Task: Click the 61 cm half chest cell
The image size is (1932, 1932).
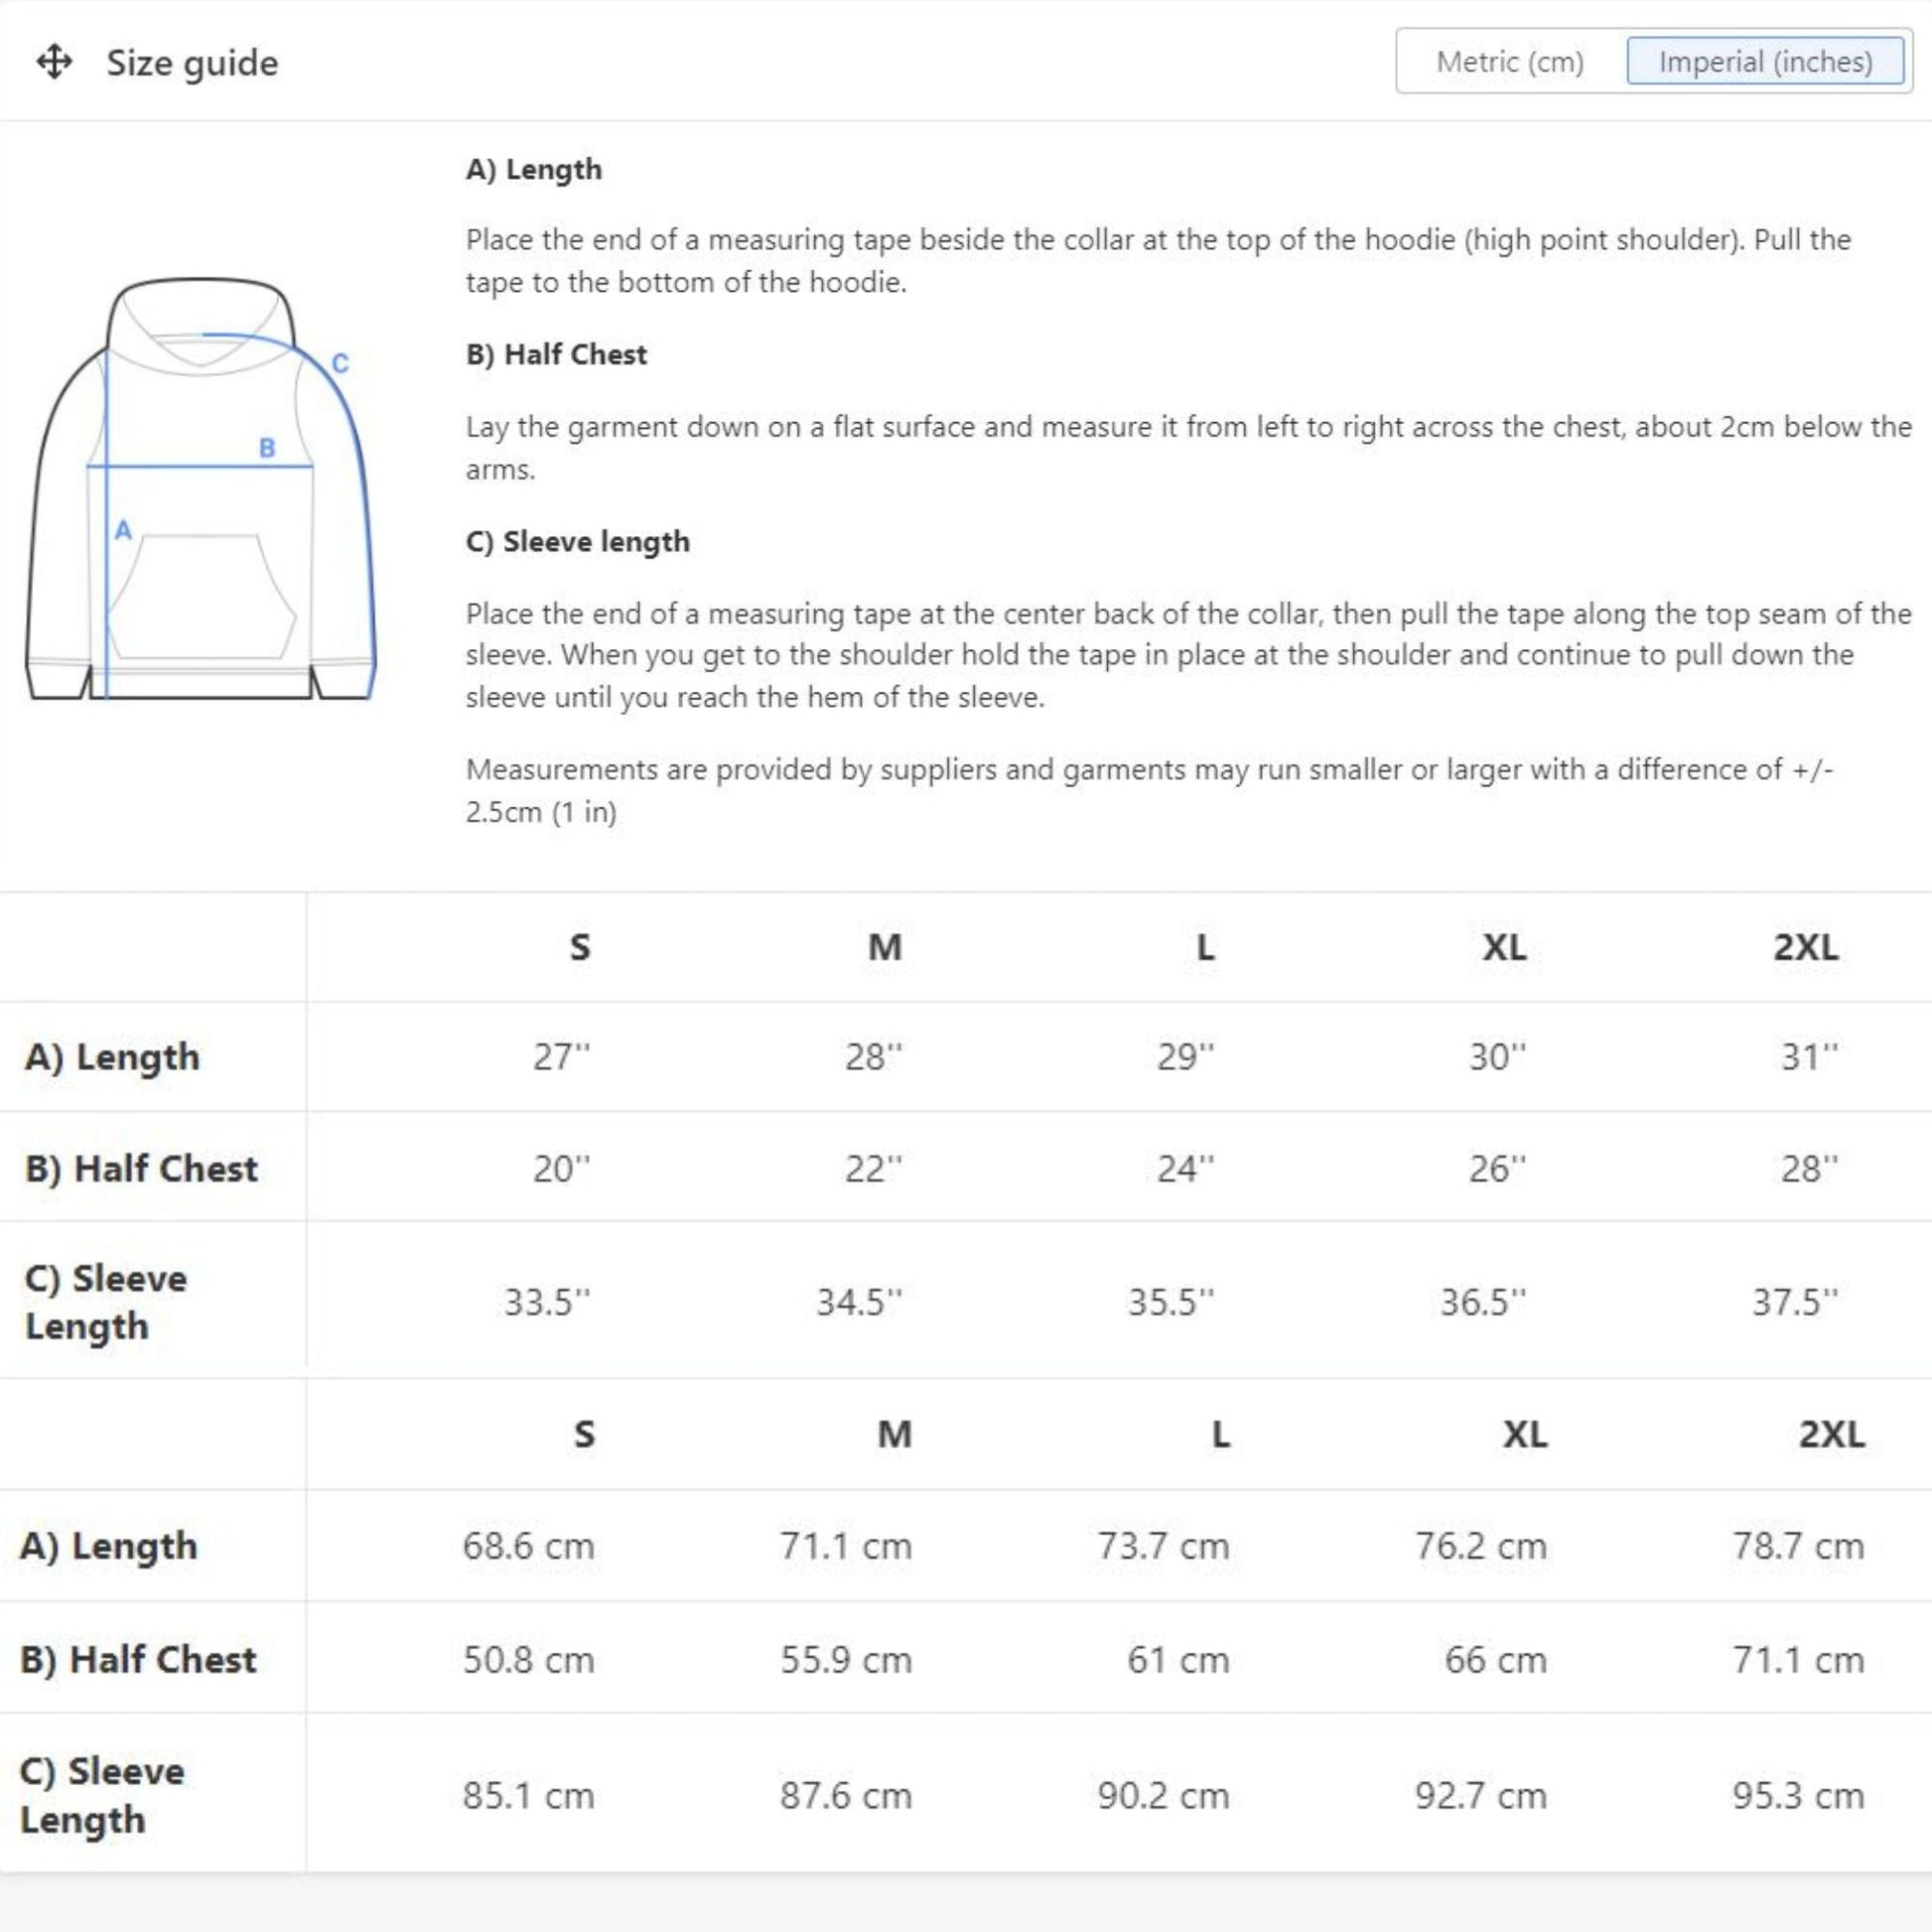Action: click(1177, 1660)
